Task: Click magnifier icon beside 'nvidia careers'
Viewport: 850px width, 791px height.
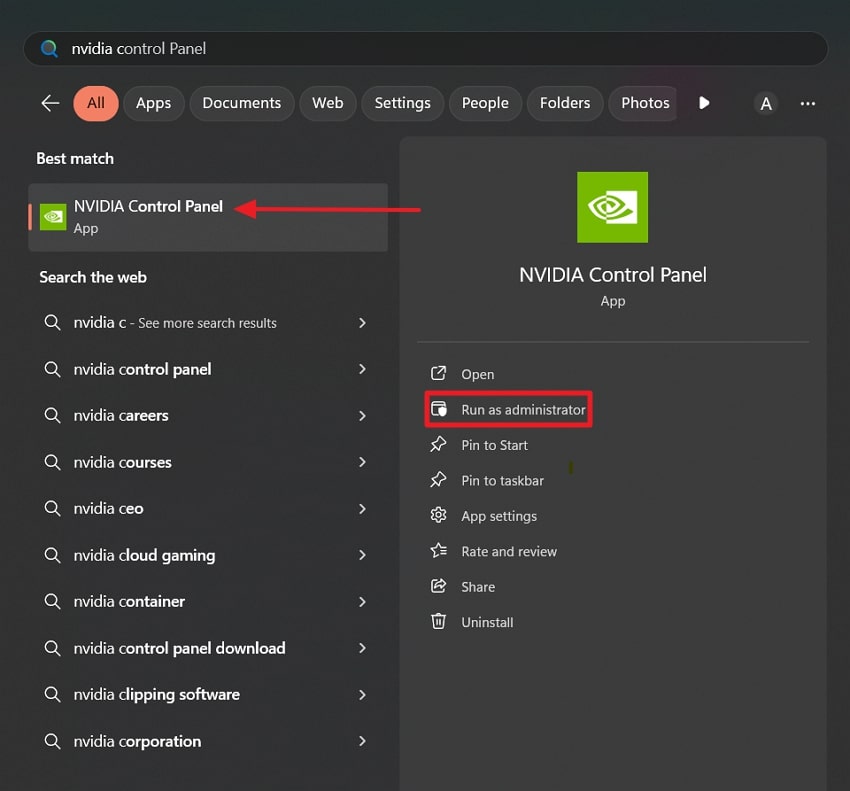Action: [52, 416]
